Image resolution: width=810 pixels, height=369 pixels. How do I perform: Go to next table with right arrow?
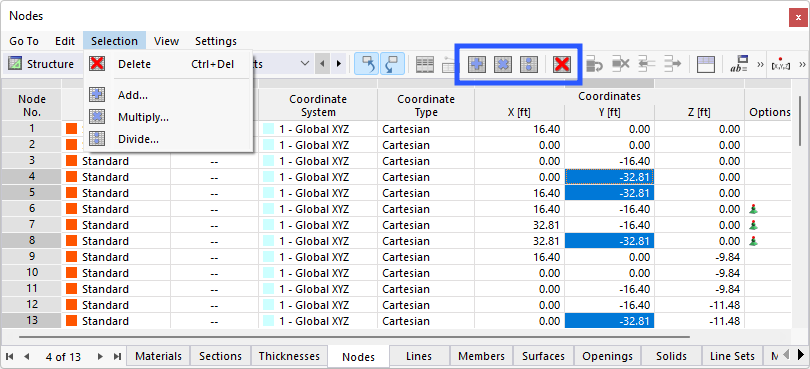(338, 64)
